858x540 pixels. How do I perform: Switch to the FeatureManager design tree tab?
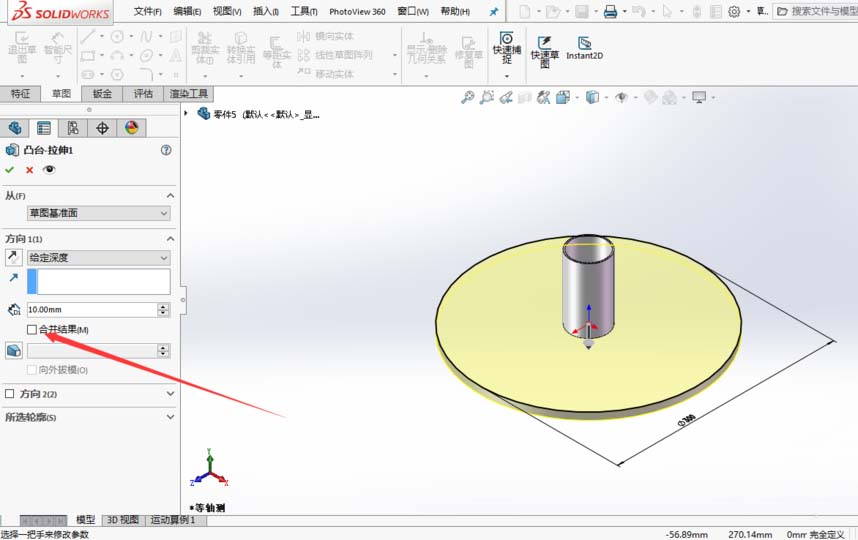click(x=15, y=128)
